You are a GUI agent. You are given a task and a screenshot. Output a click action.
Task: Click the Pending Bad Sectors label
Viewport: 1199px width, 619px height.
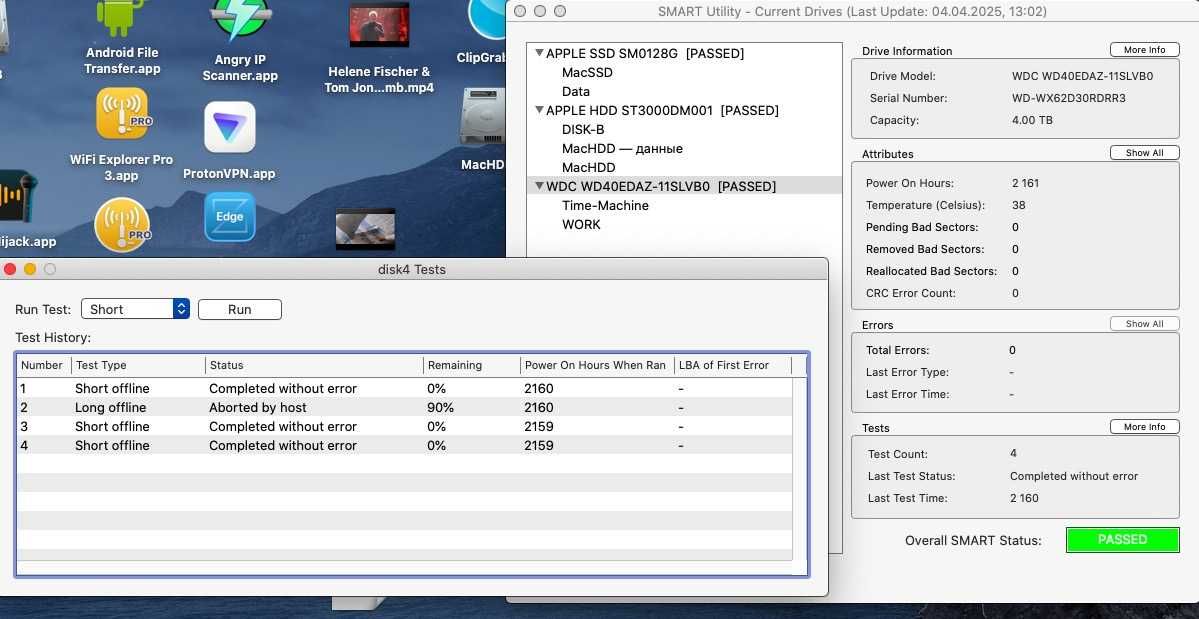(921, 227)
